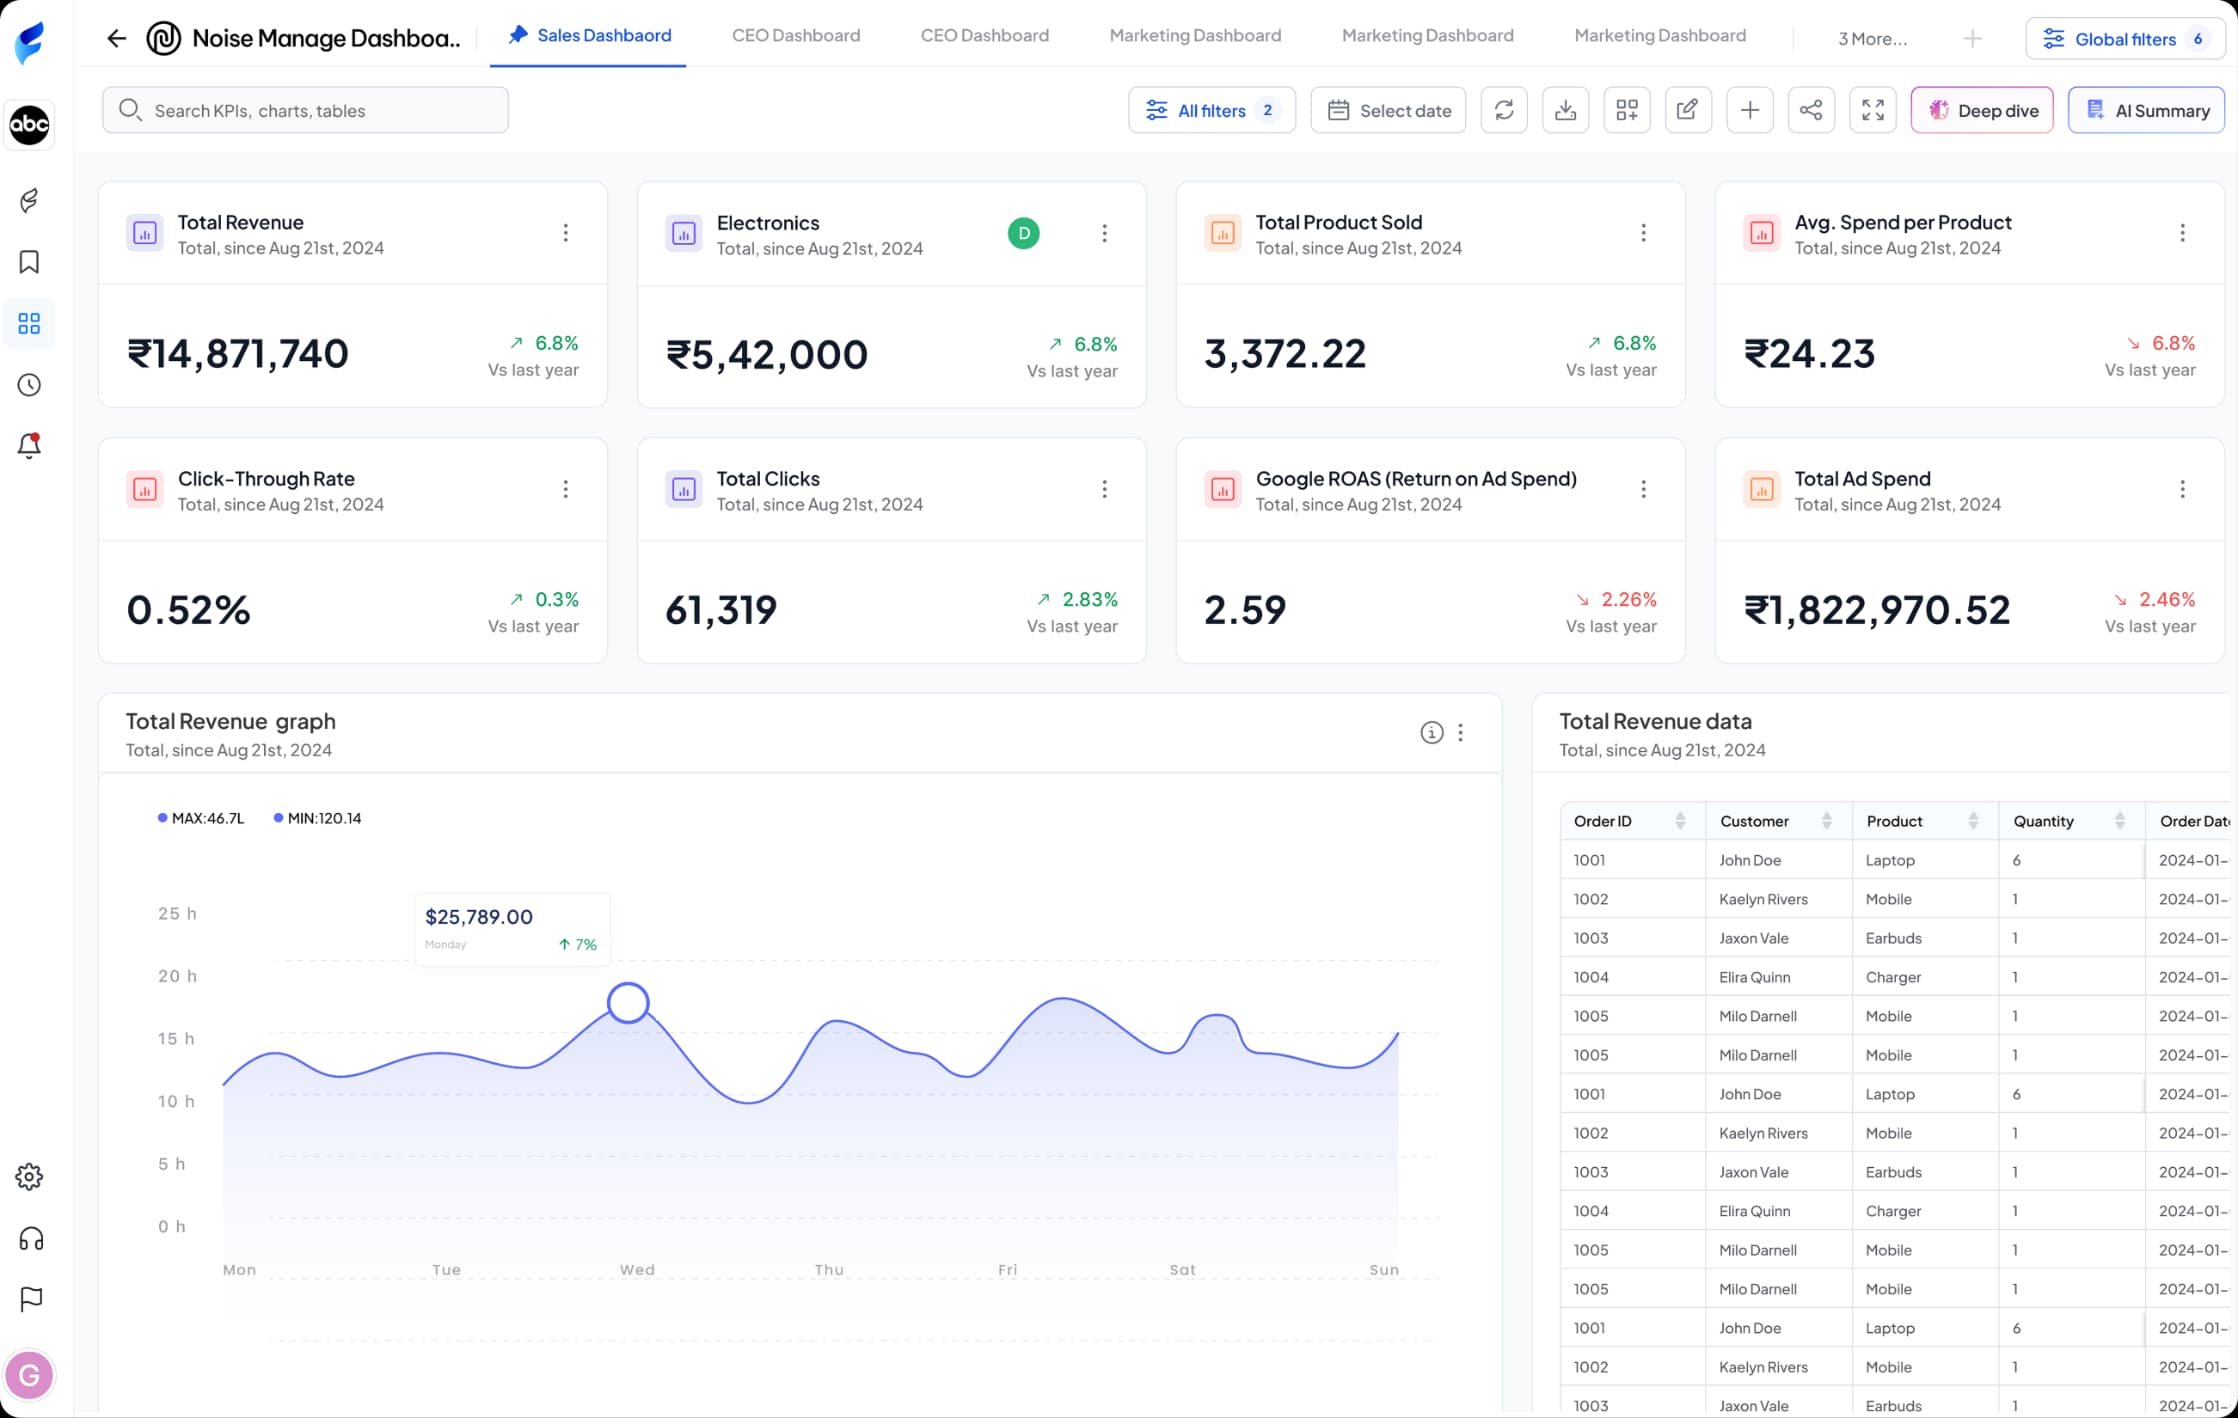Select the dashboards grid icon in sidebar
Image resolution: width=2238 pixels, height=1418 pixels.
29,323
